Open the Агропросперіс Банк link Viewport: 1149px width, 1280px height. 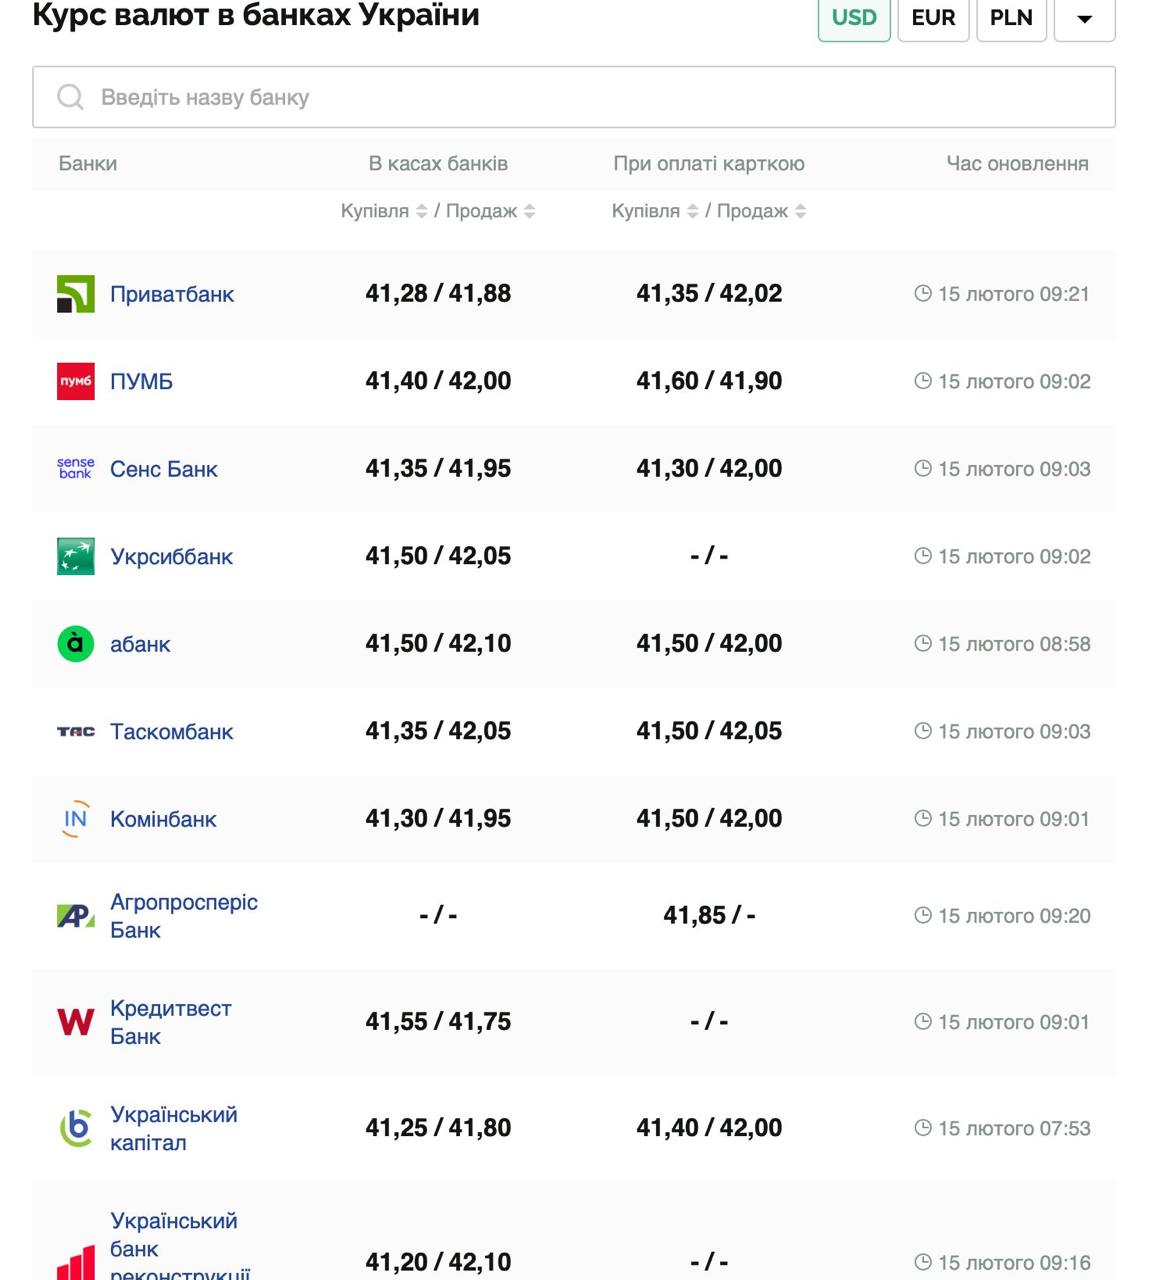pos(183,916)
